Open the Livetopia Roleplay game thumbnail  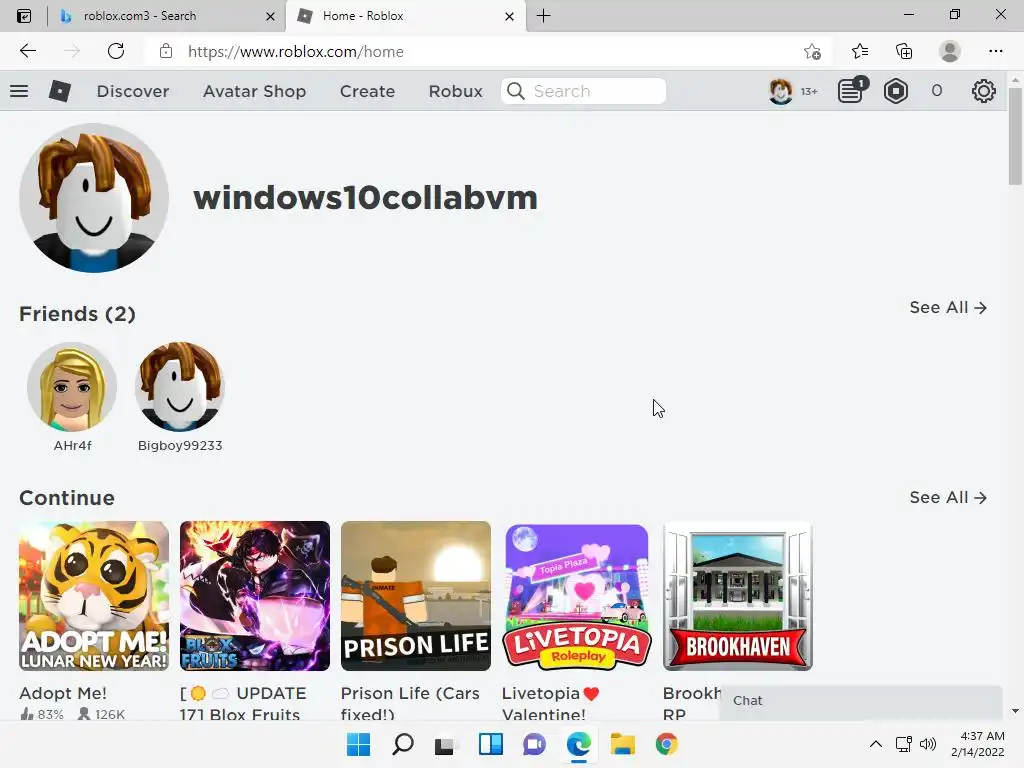[x=577, y=596]
